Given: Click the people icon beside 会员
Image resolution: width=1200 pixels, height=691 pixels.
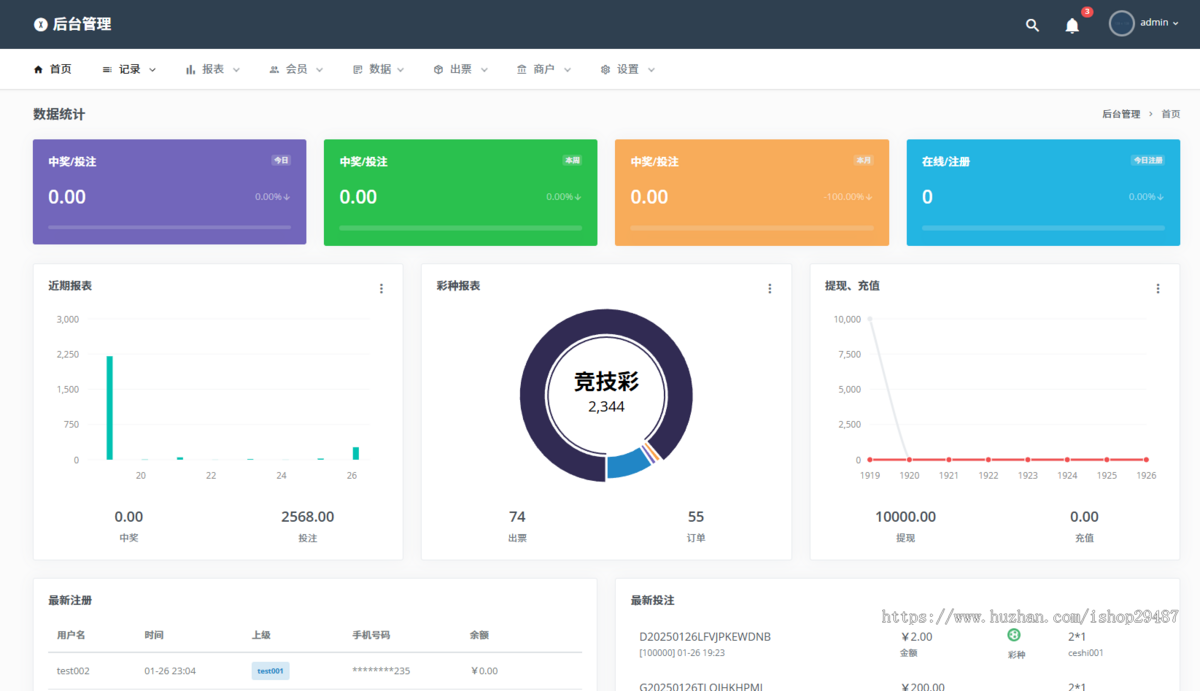Looking at the screenshot, I should tap(274, 70).
